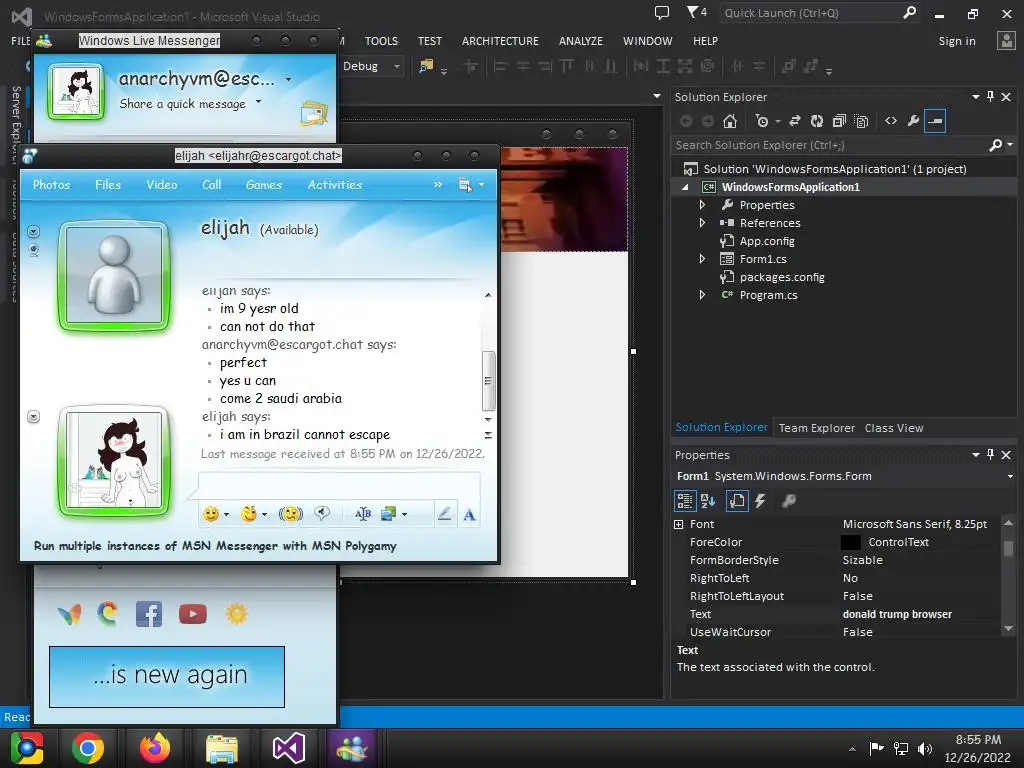
Task: Click the View Code icon in Solution Explorer
Action: coord(891,121)
